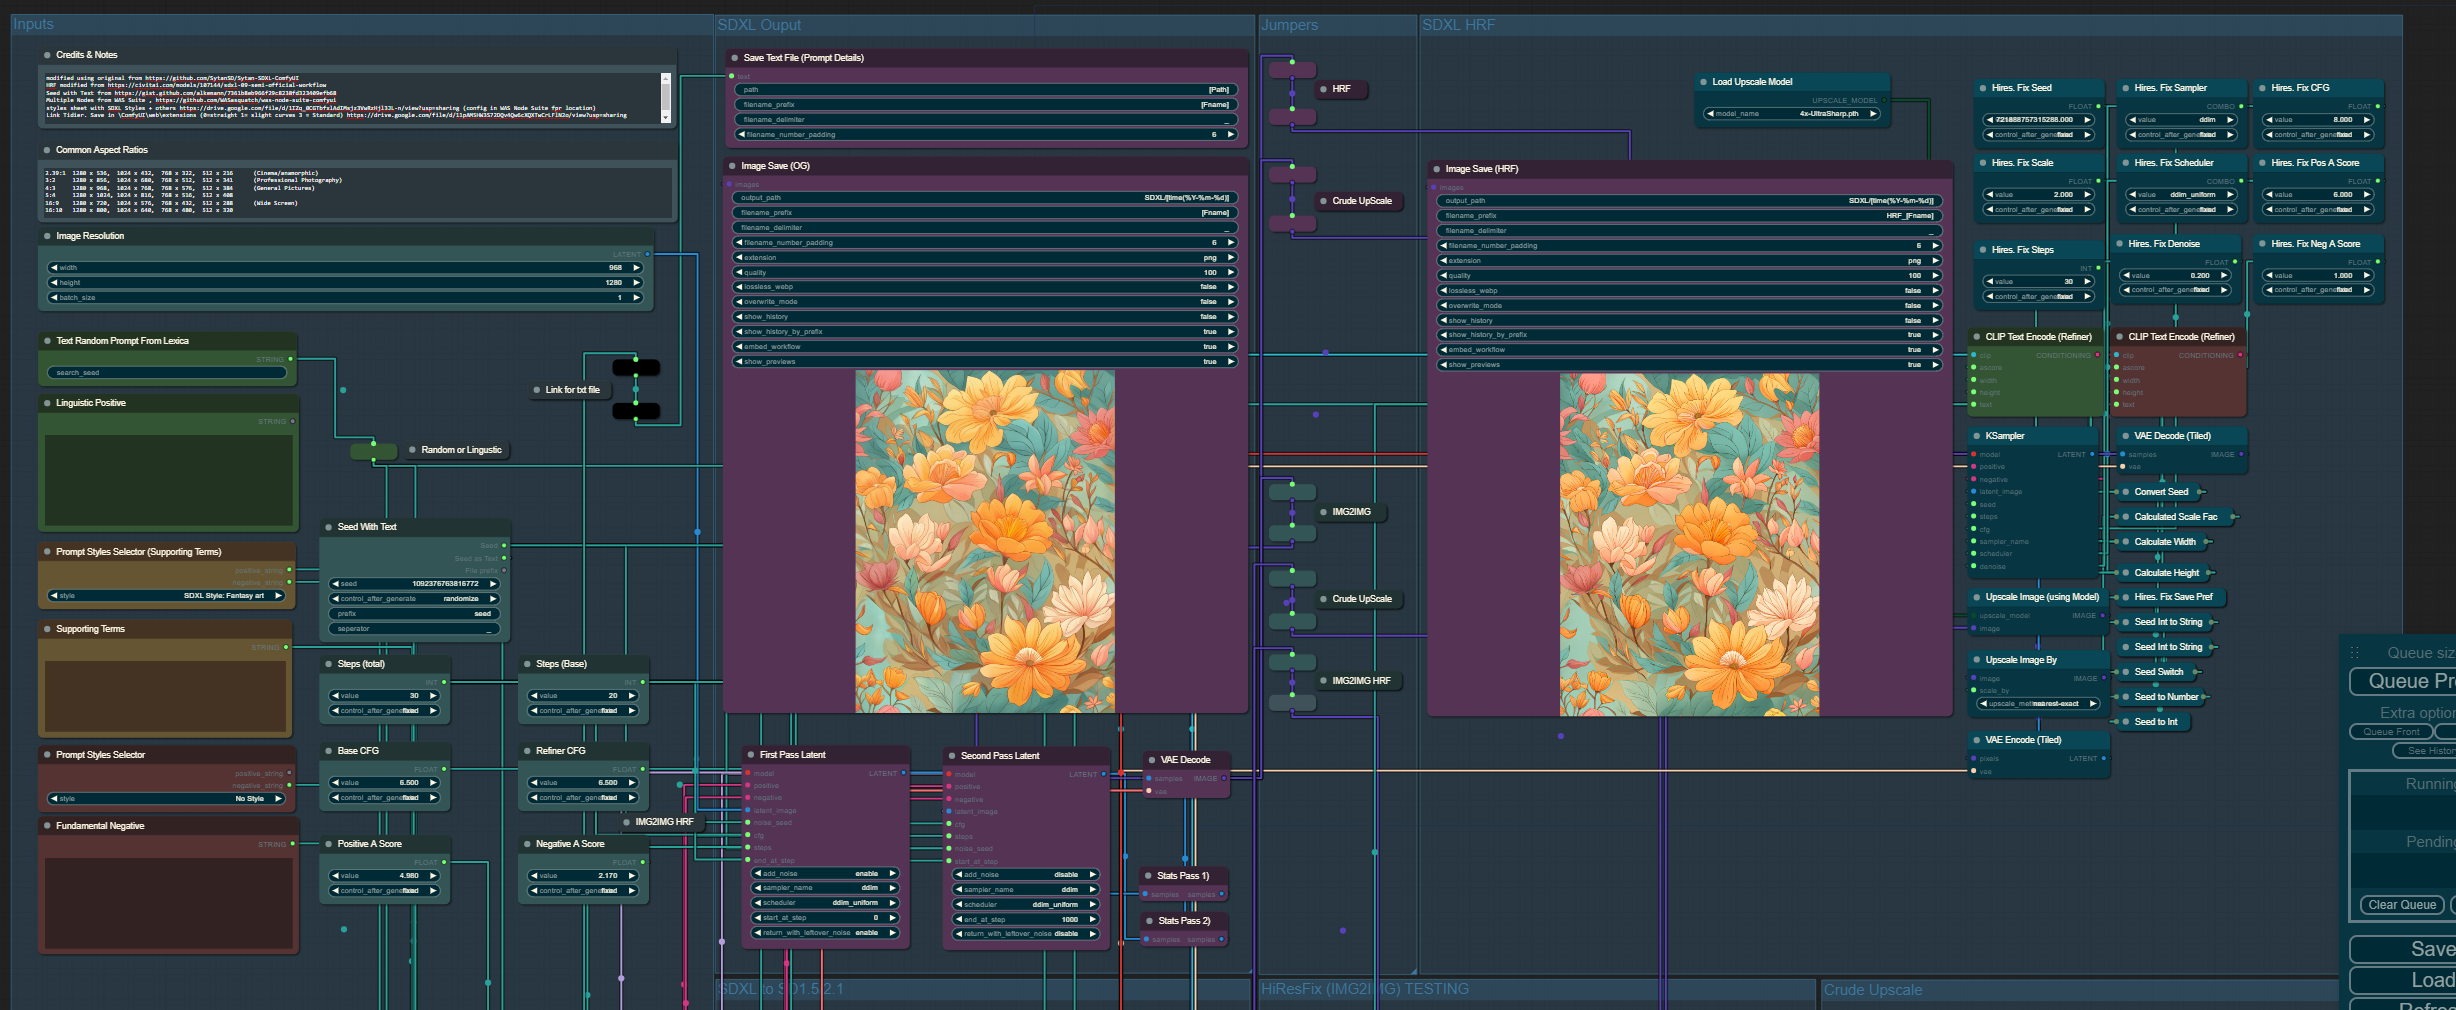Expand the collapsed Link for txt file node
The image size is (2456, 1010).
pos(537,390)
